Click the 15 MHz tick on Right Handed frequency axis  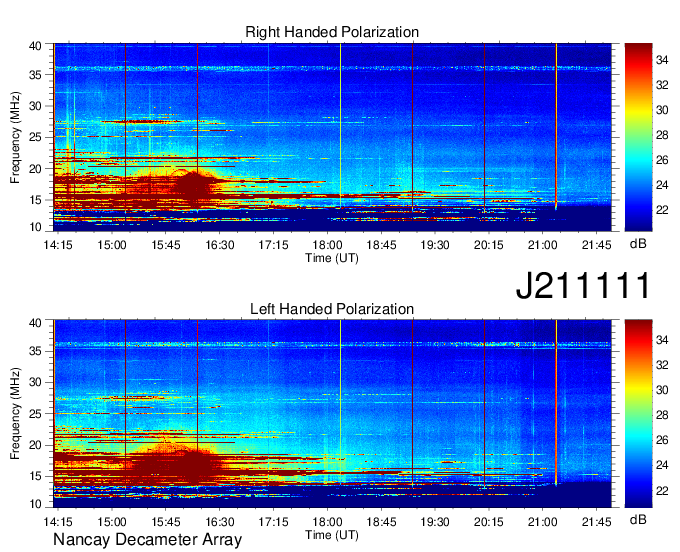point(35,200)
